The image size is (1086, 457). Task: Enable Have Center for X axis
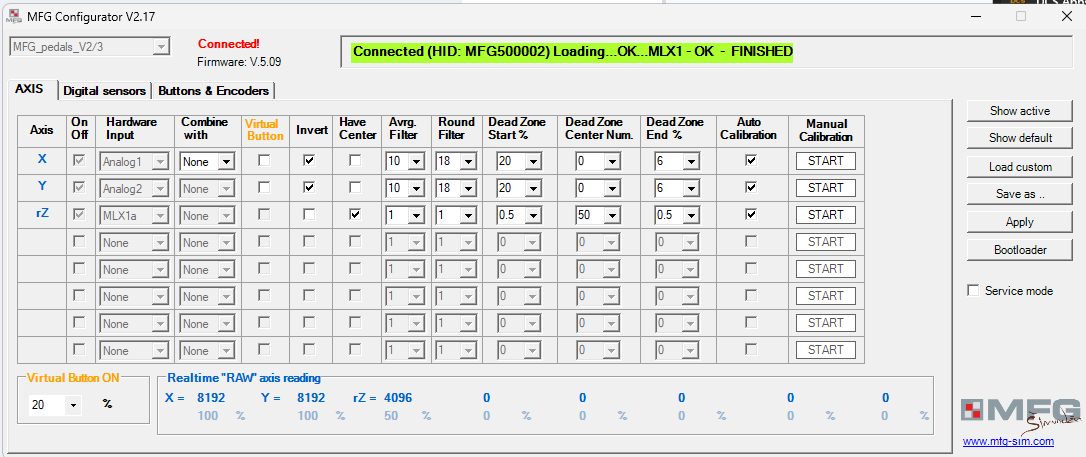click(x=355, y=161)
